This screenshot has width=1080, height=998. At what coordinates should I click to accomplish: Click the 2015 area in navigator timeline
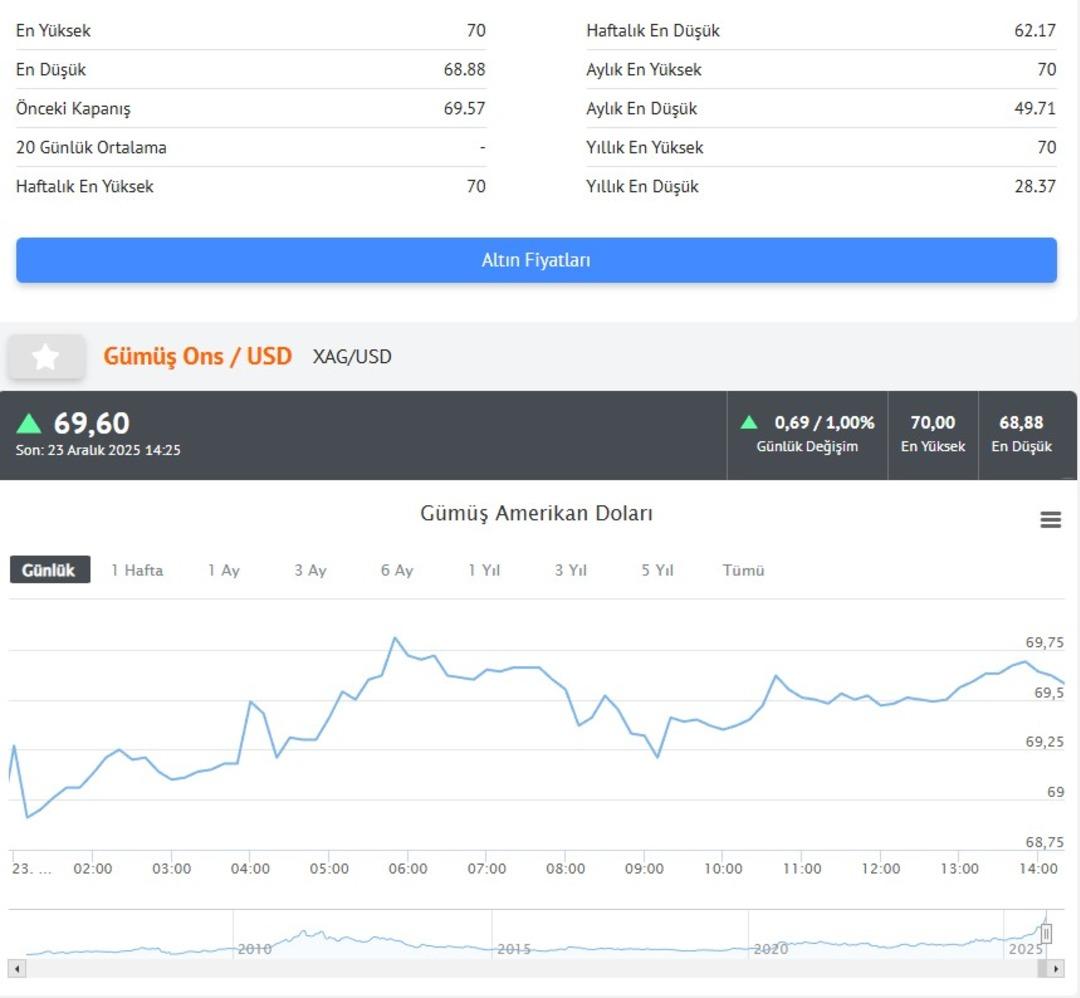[x=514, y=945]
